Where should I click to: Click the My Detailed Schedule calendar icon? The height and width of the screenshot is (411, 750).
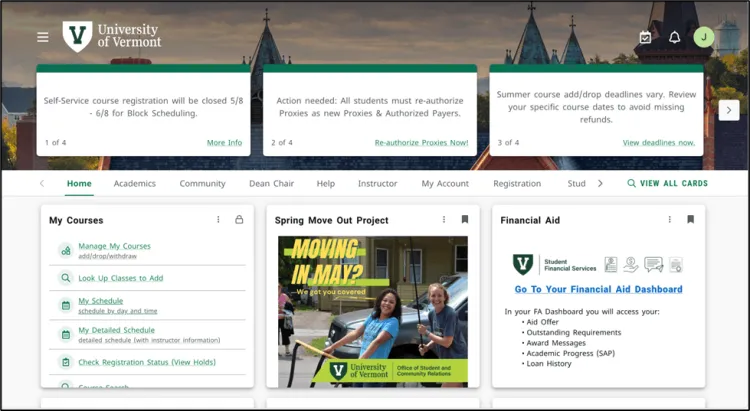pos(66,334)
